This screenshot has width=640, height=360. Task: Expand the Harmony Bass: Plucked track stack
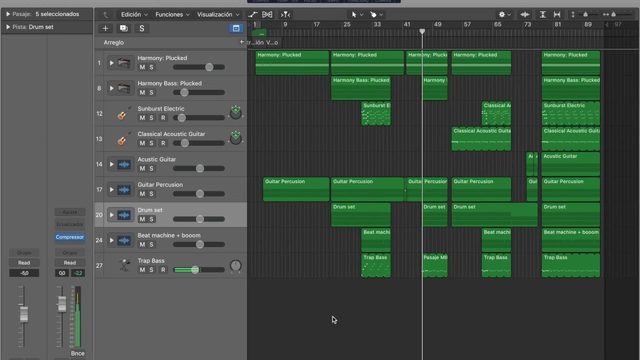(111, 88)
